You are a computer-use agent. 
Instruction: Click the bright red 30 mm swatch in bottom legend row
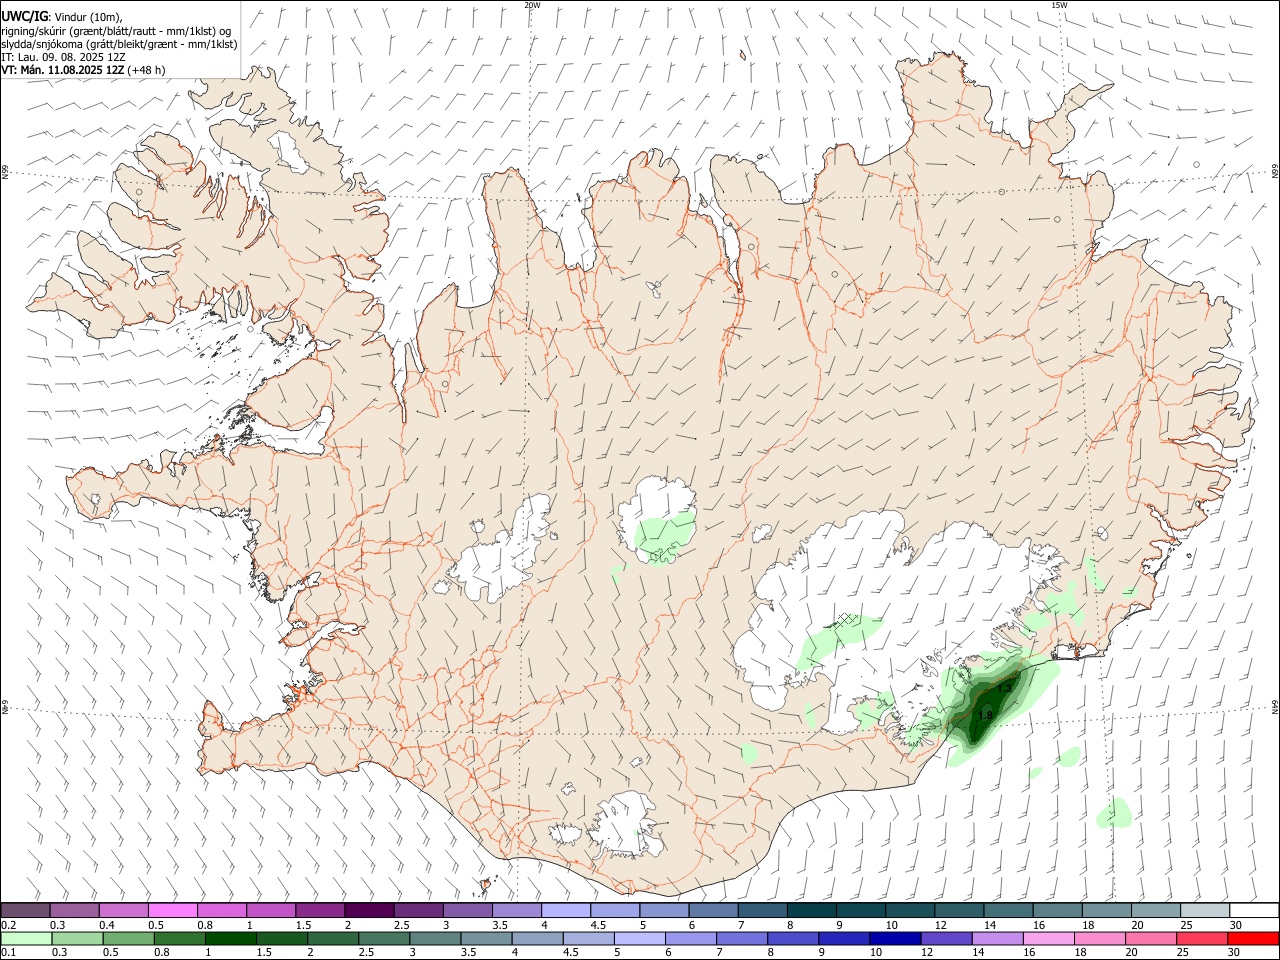click(x=1253, y=938)
